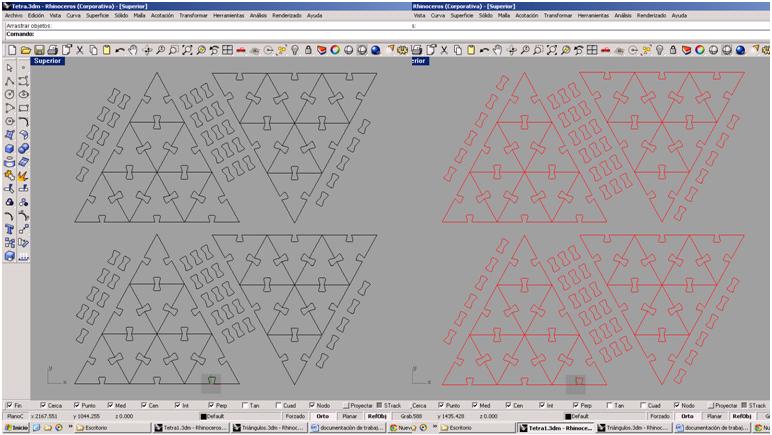Switch to Triángulos.3dm in the first taskbar
The height and width of the screenshot is (435, 772).
pos(268,428)
